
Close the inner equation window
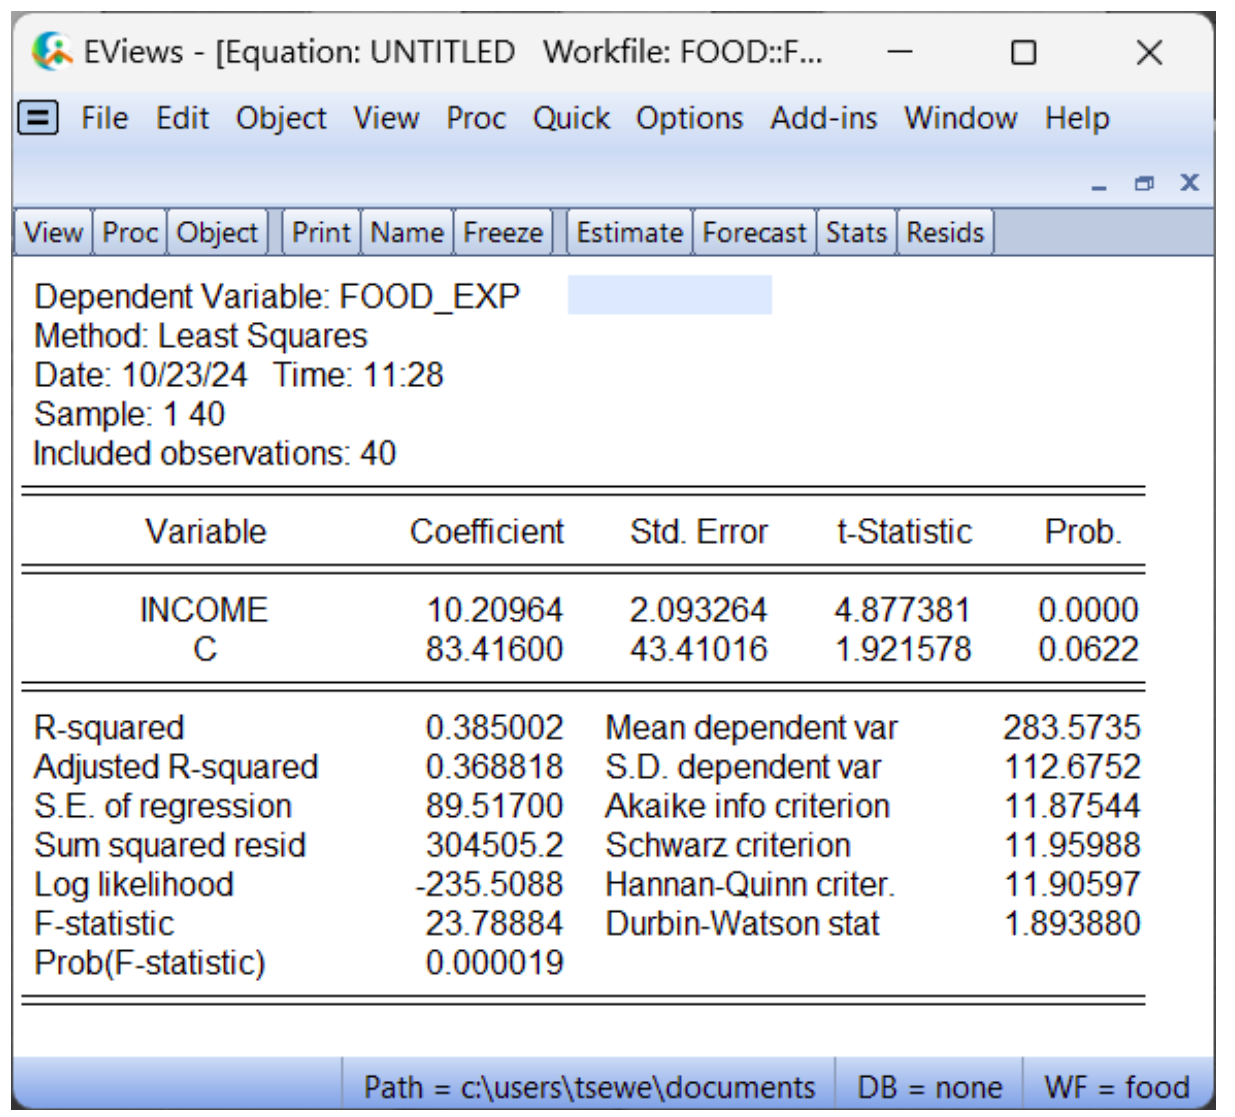coord(1189,182)
